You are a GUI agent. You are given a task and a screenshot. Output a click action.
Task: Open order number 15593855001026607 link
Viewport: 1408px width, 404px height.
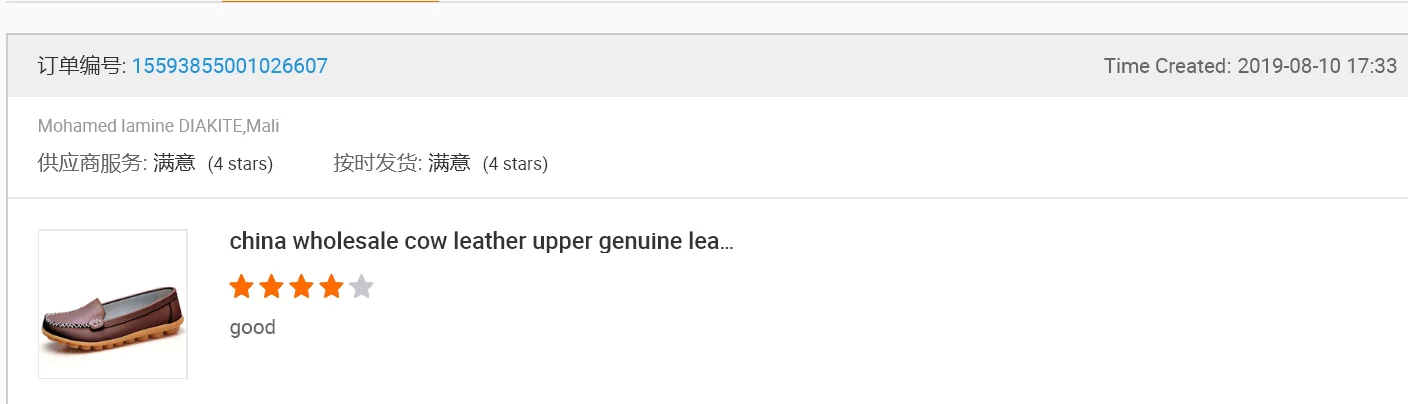230,66
